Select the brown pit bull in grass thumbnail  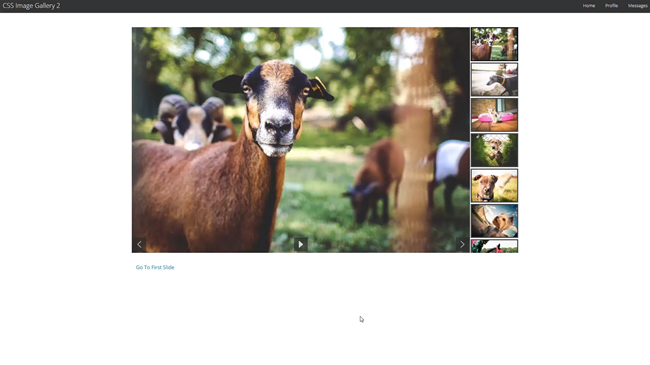(x=494, y=185)
